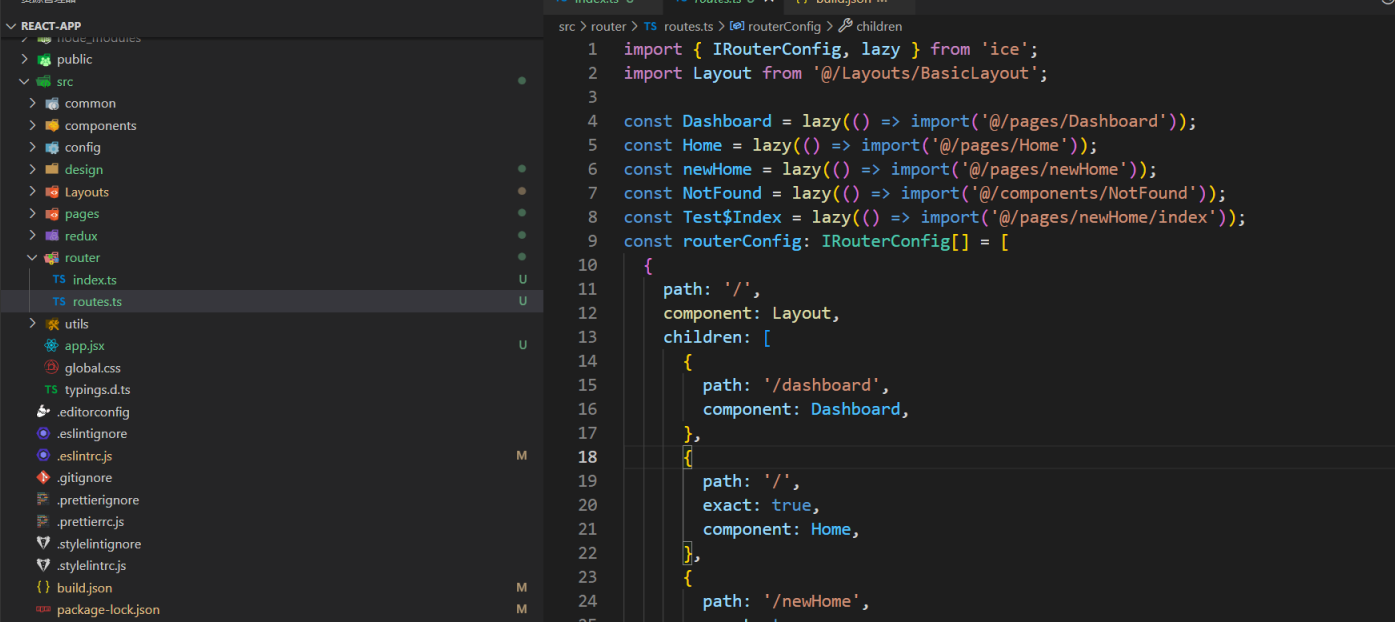This screenshot has height=622, width=1395.
Task: Click the wrench icon before children breadcrumb
Action: pos(845,27)
